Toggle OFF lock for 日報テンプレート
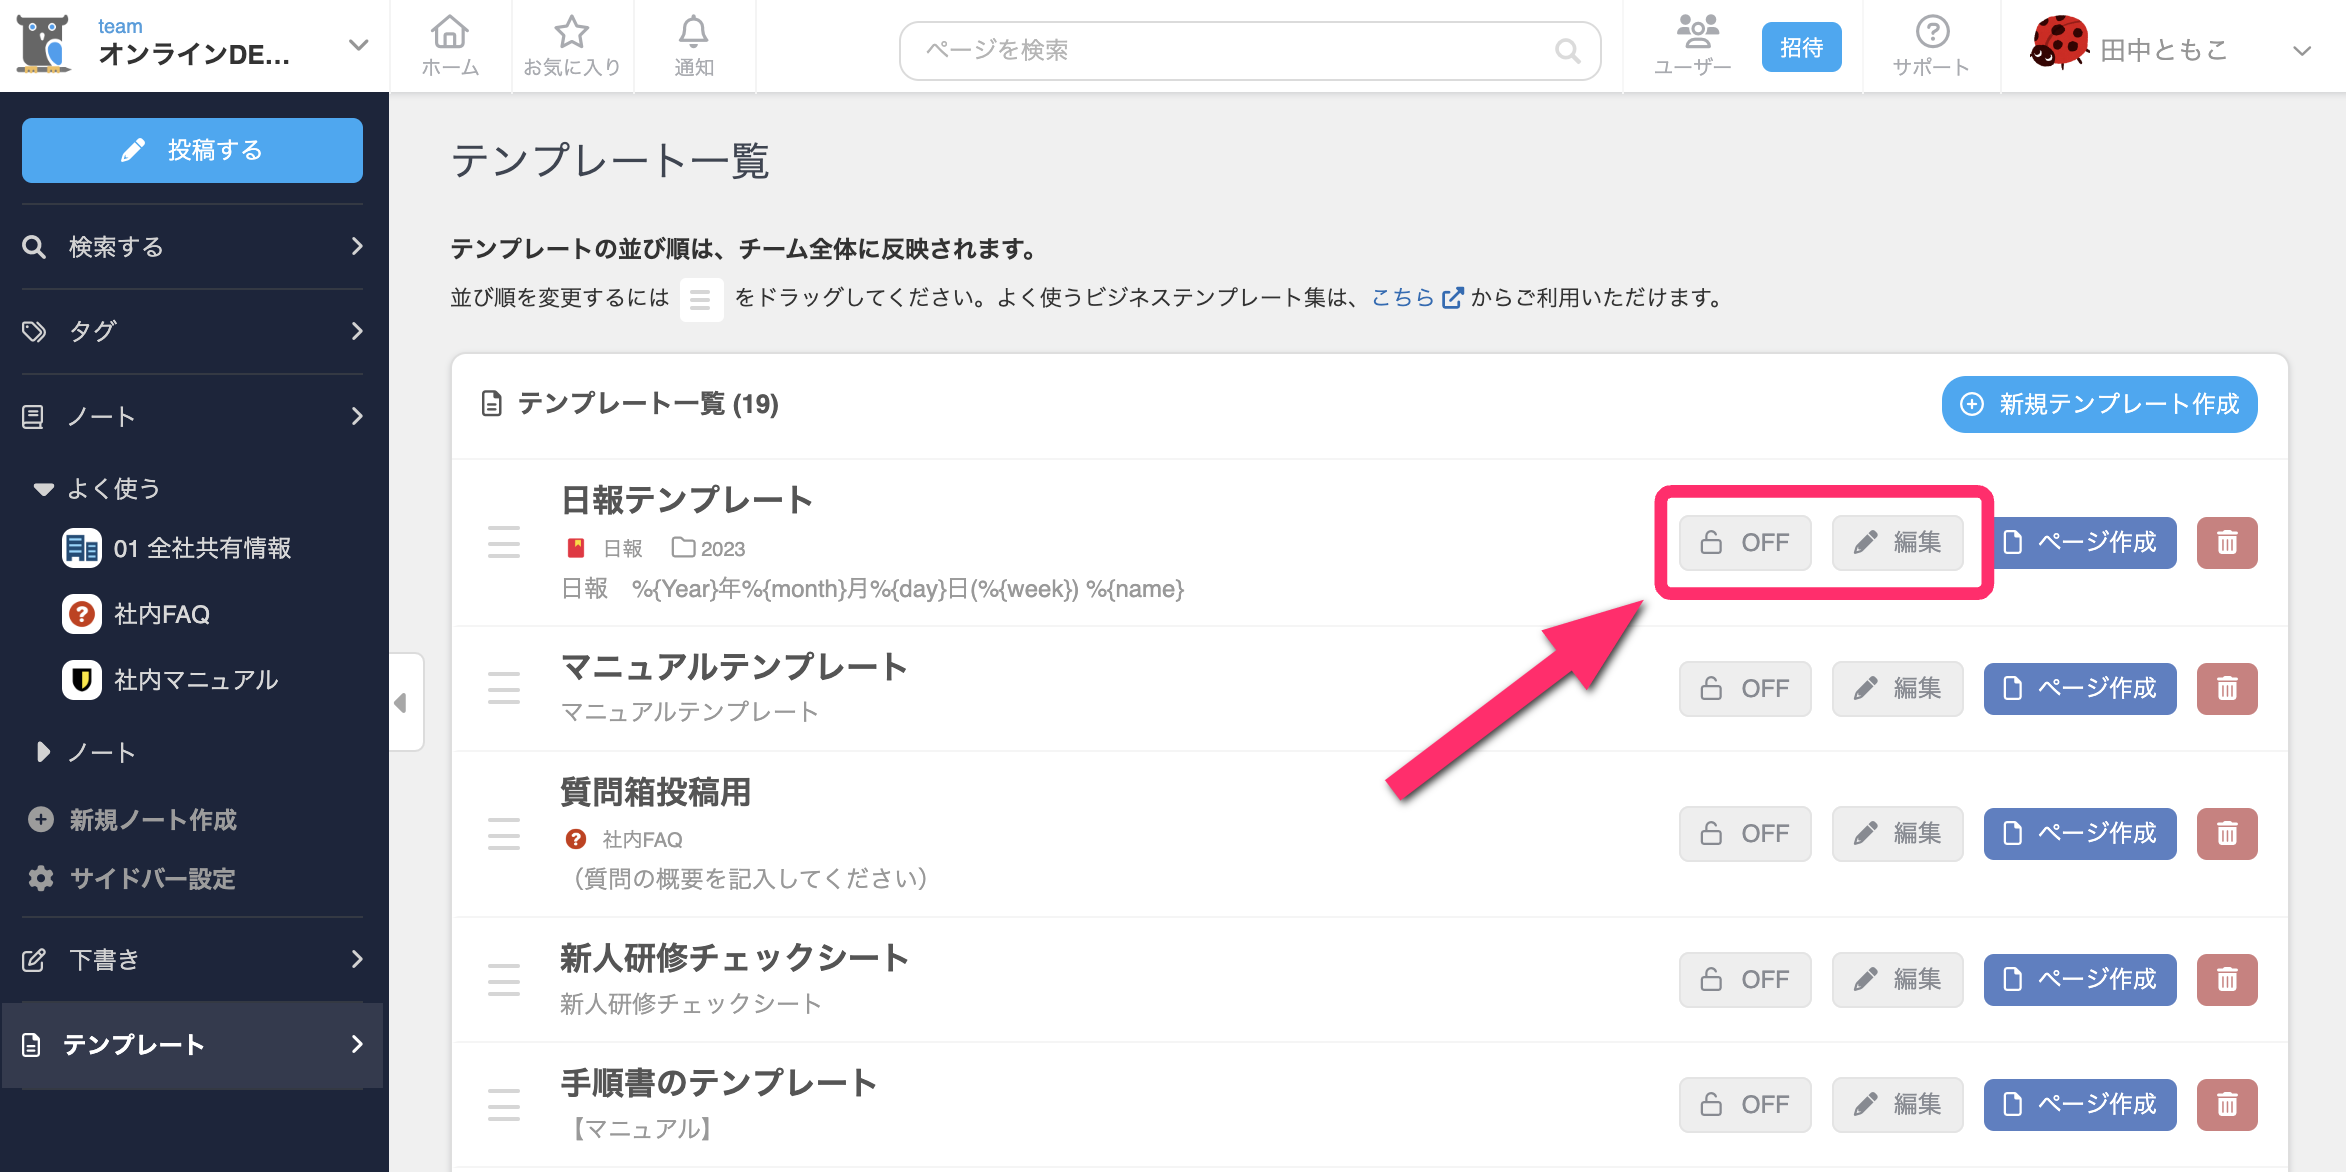The image size is (2346, 1172). 1744,543
